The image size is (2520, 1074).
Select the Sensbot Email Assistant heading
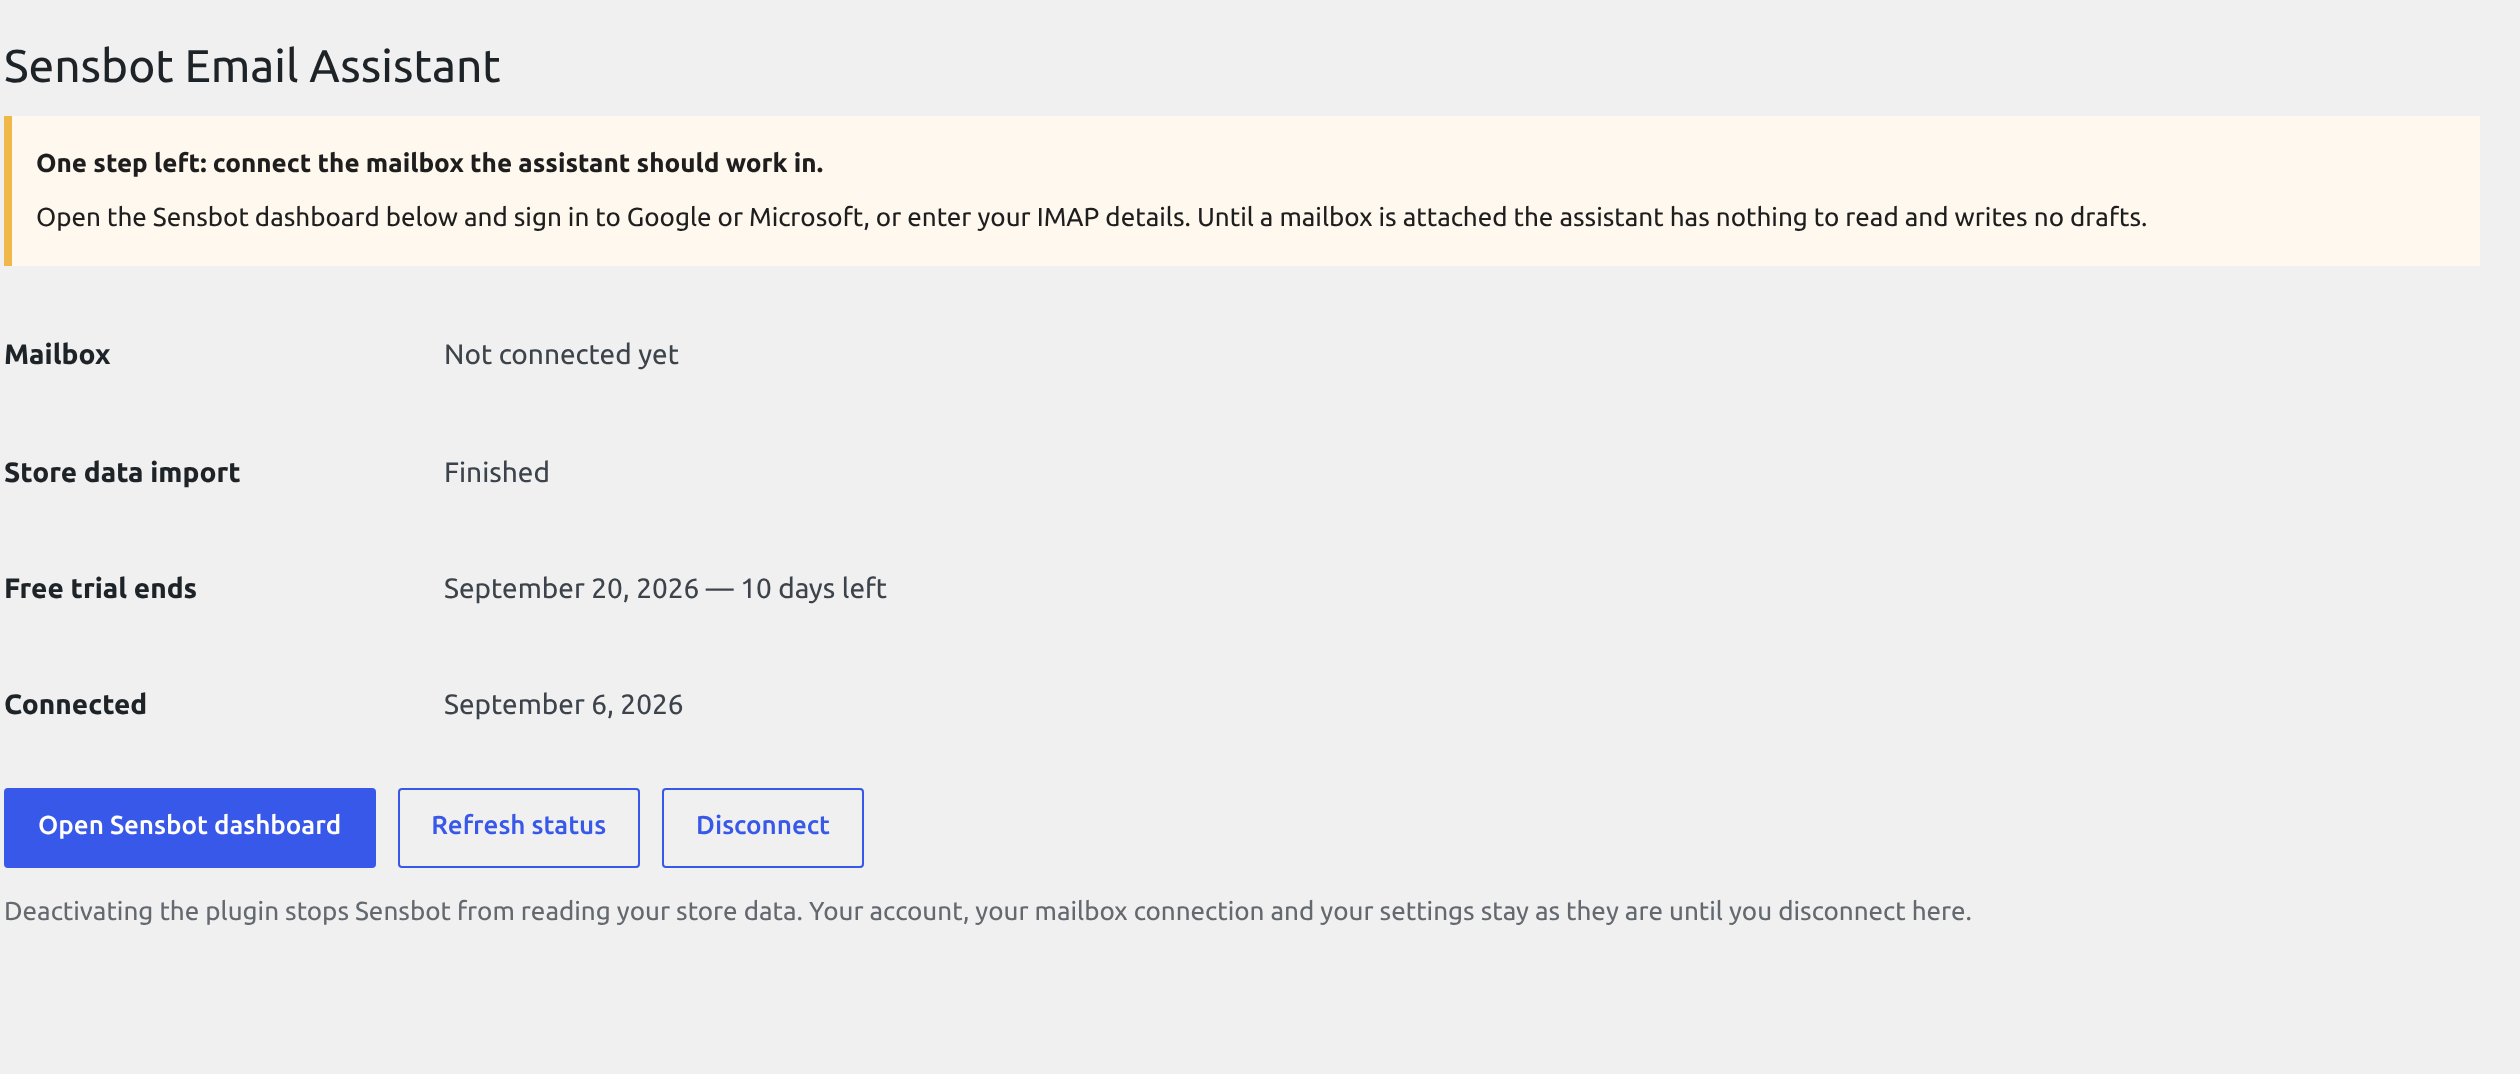252,67
